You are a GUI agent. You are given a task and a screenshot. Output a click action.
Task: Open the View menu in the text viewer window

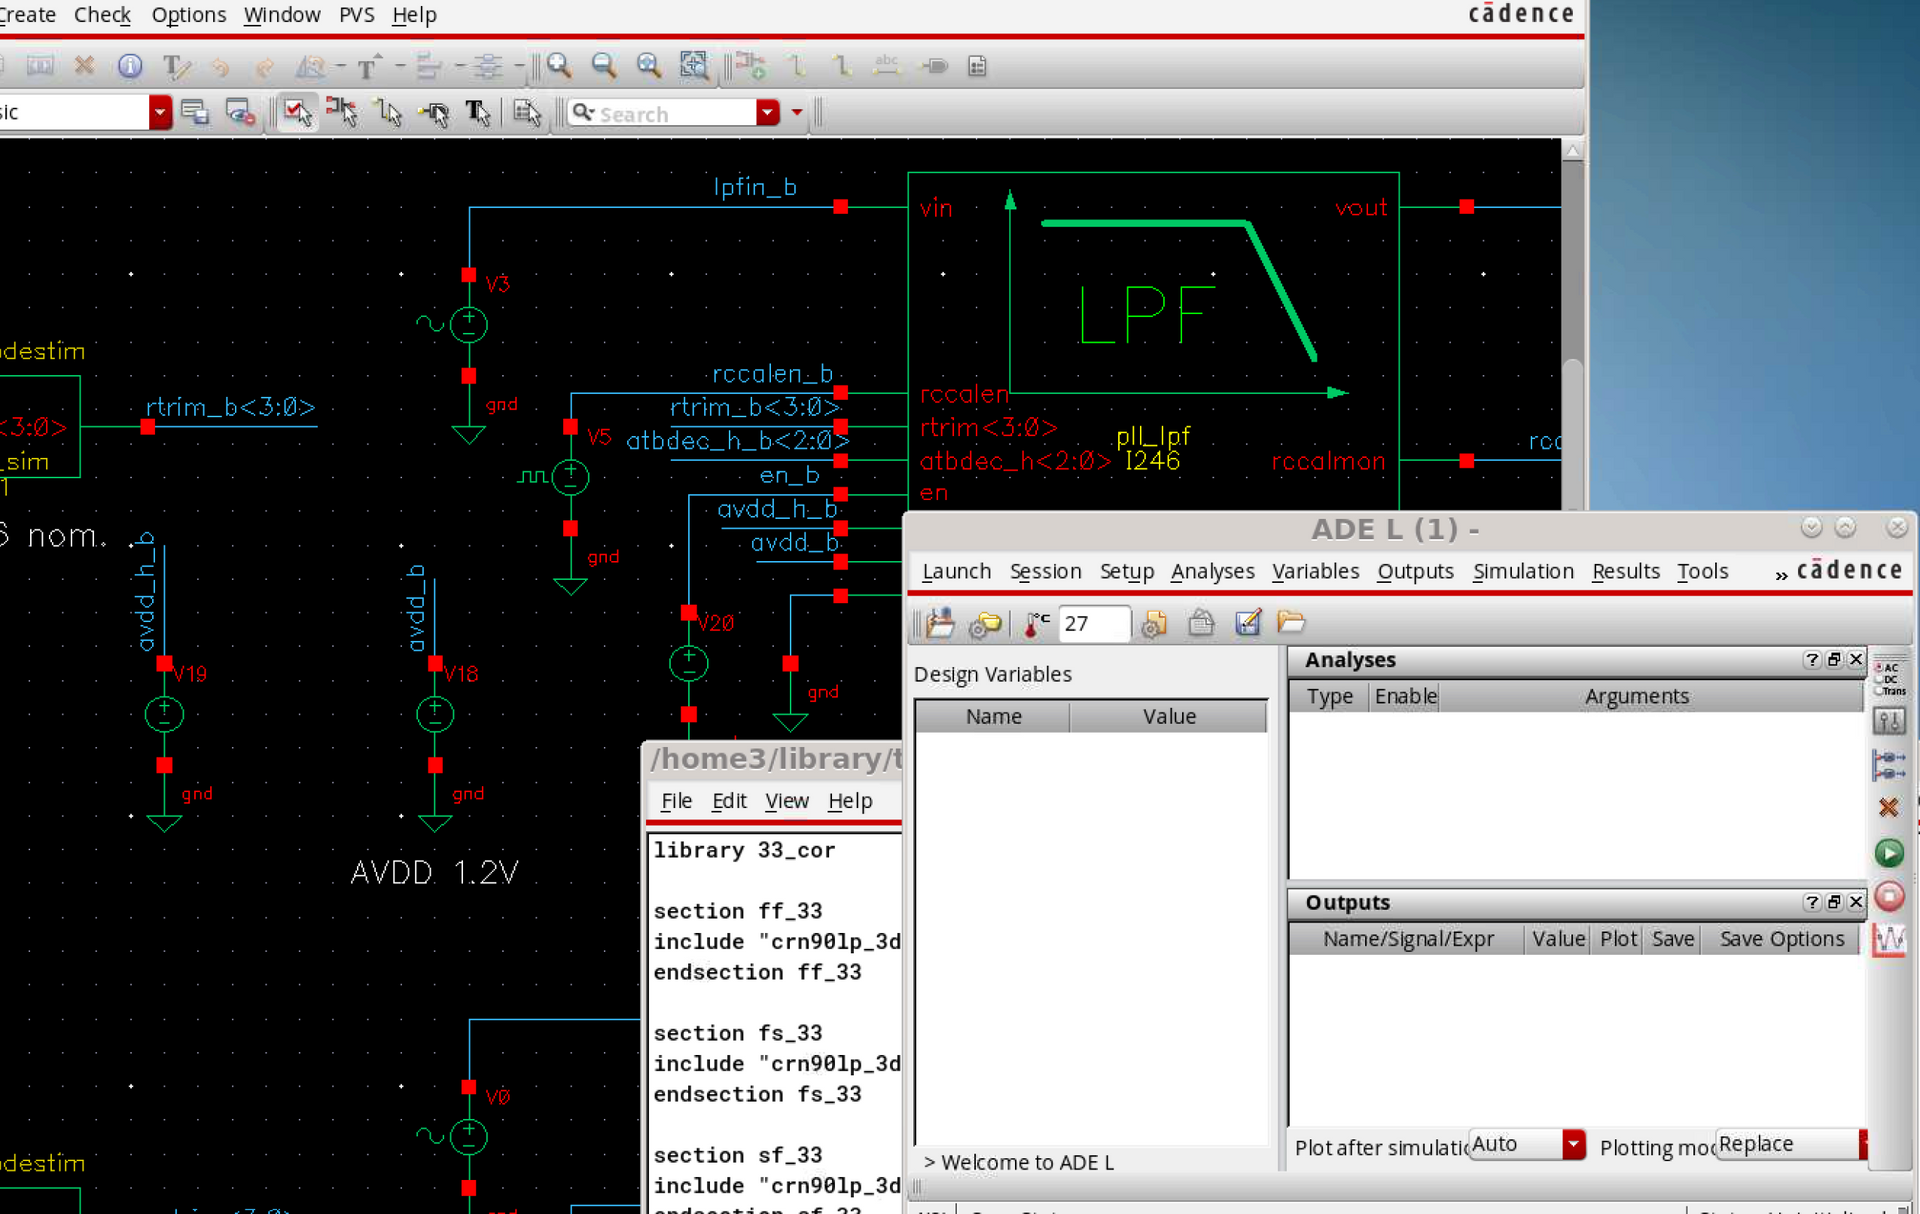pyautogui.click(x=786, y=801)
